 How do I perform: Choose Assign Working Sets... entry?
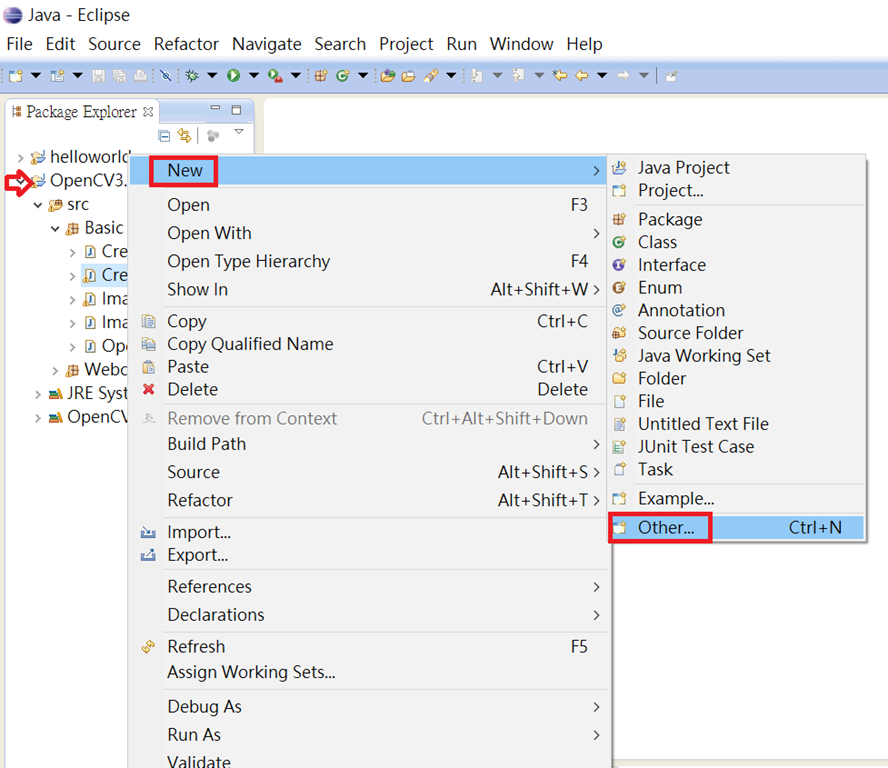tap(370, 672)
